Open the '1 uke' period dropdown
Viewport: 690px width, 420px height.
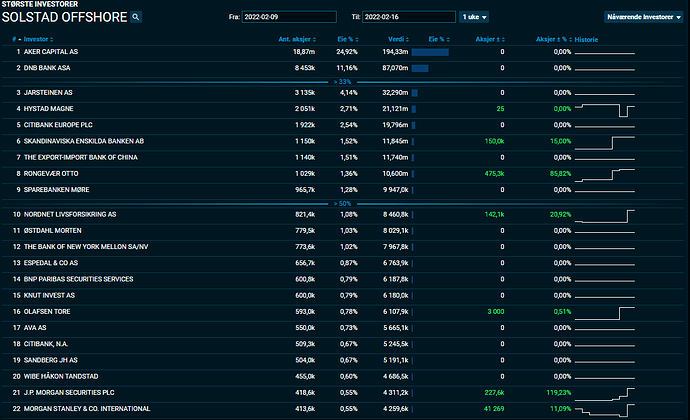tap(474, 17)
